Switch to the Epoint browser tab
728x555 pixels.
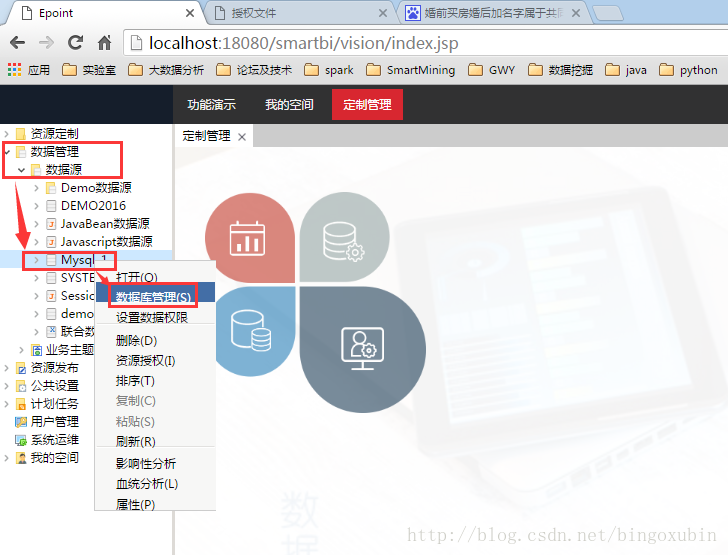[104, 13]
